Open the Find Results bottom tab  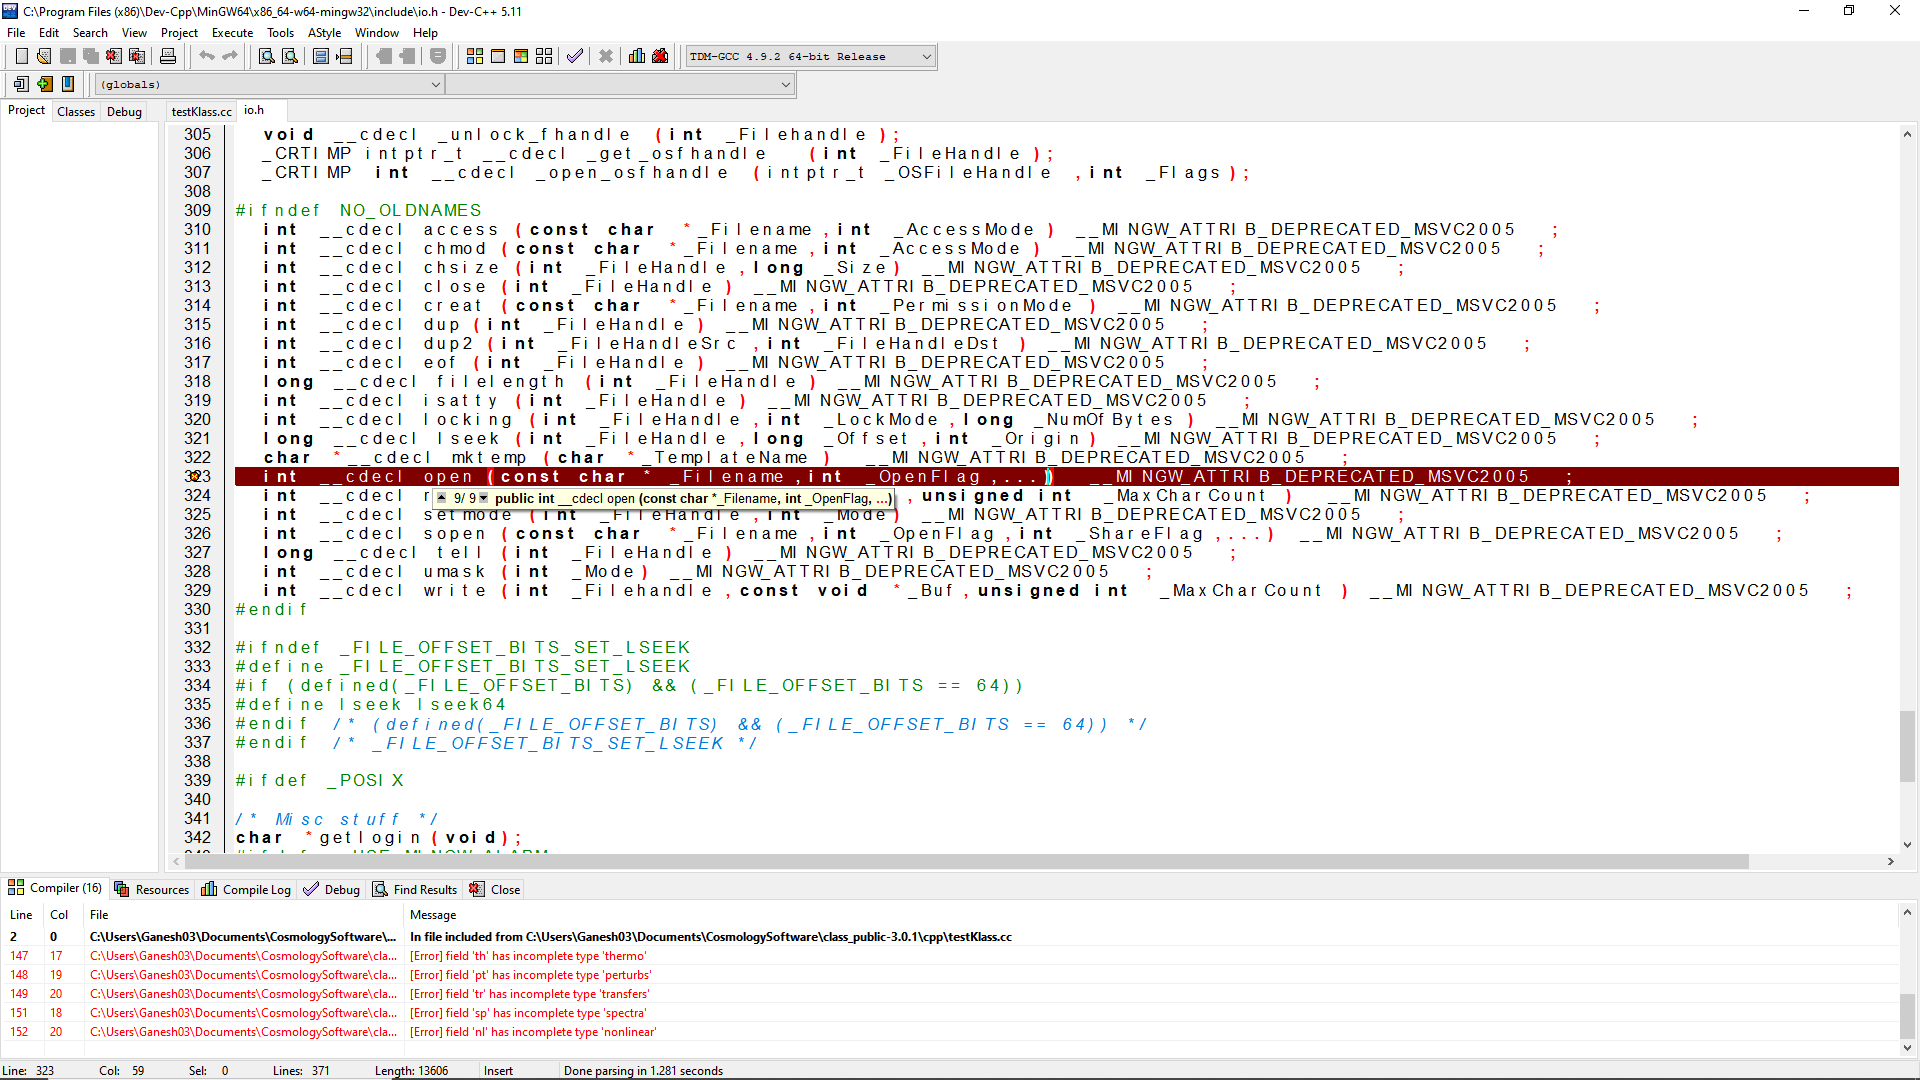tap(414, 889)
